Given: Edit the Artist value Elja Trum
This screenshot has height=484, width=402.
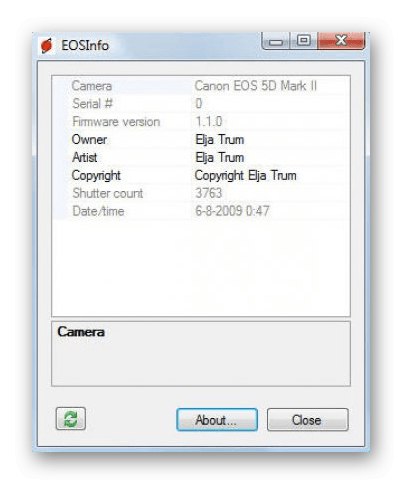Looking at the screenshot, I should tap(219, 157).
